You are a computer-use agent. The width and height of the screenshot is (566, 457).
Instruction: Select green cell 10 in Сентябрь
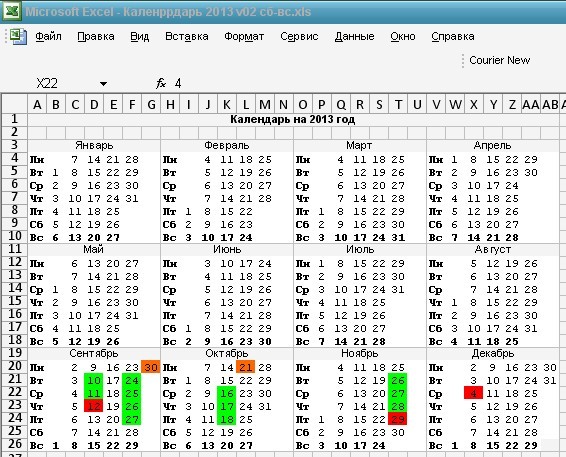[x=94, y=380]
